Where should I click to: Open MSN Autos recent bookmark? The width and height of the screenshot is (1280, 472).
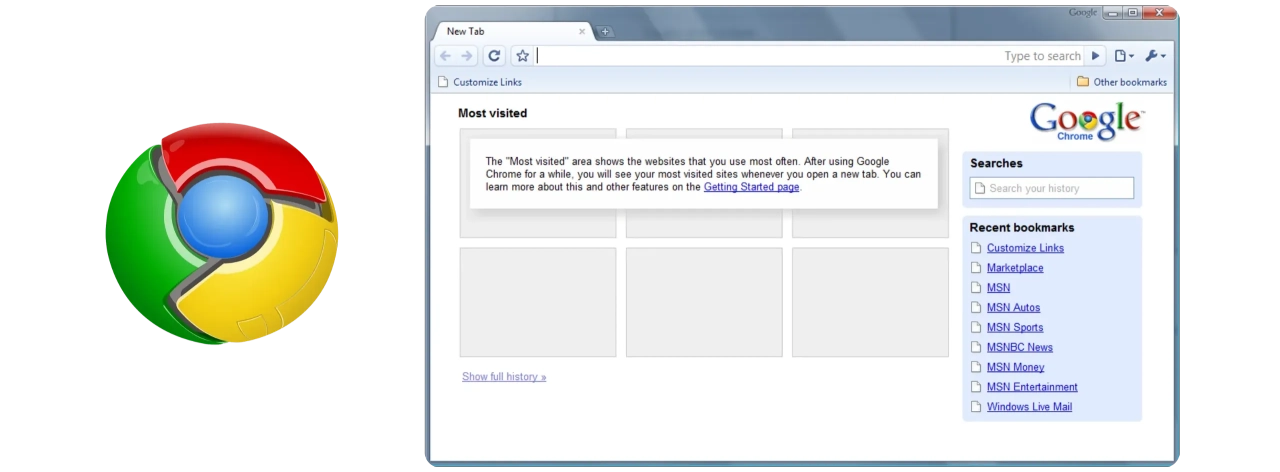click(1013, 308)
